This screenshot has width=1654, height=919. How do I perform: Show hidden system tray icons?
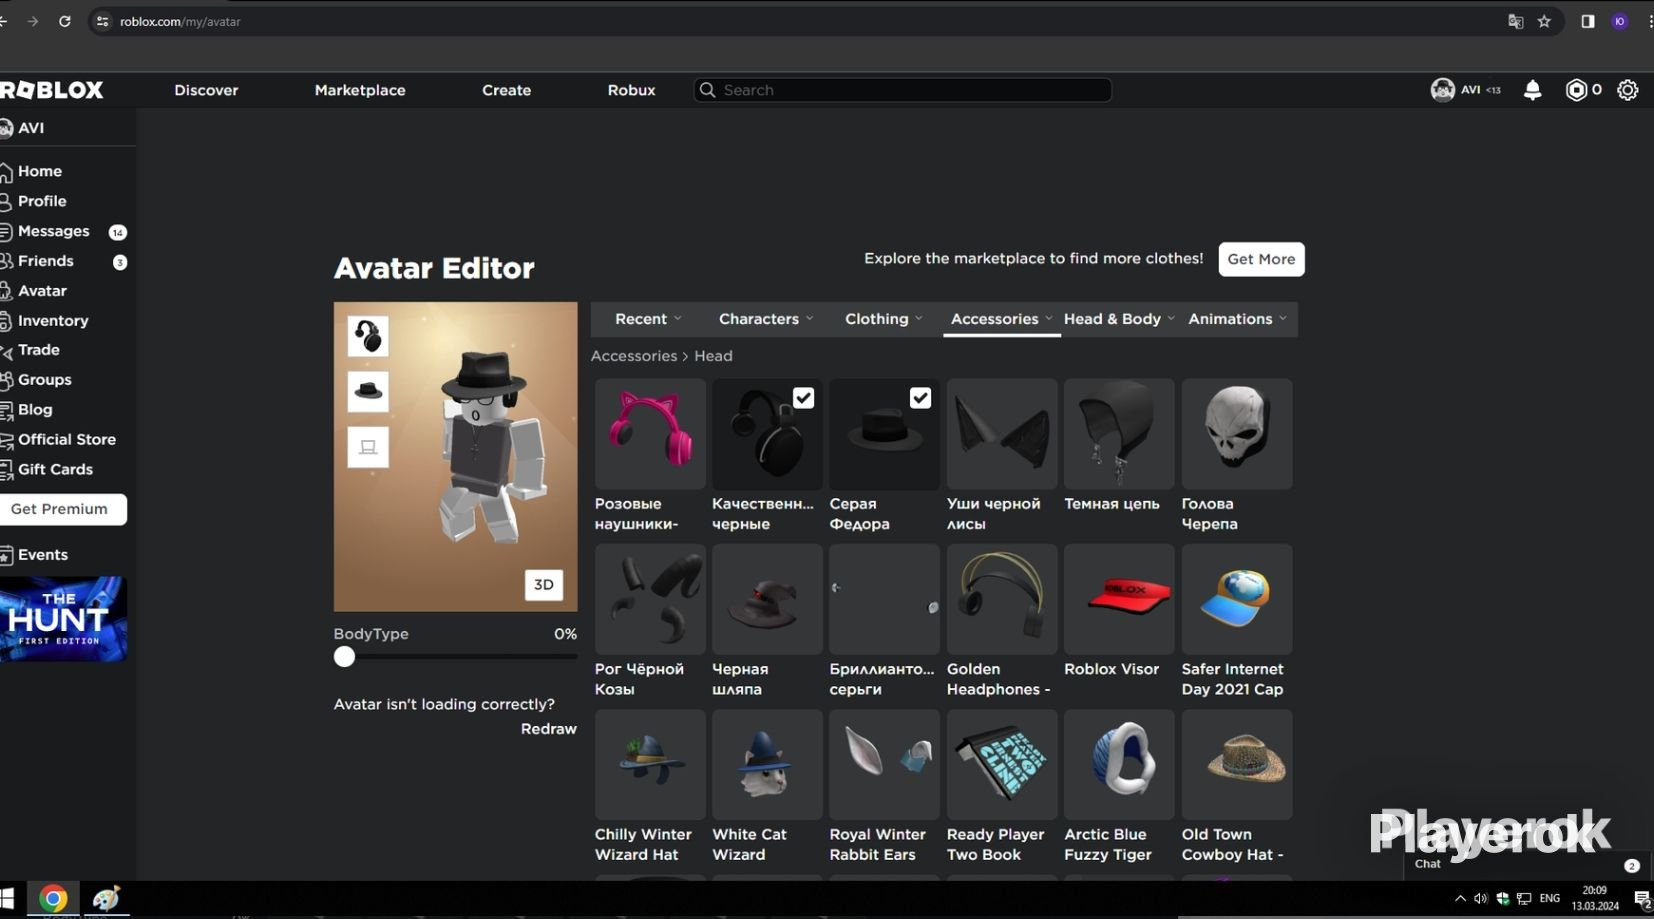(1460, 899)
